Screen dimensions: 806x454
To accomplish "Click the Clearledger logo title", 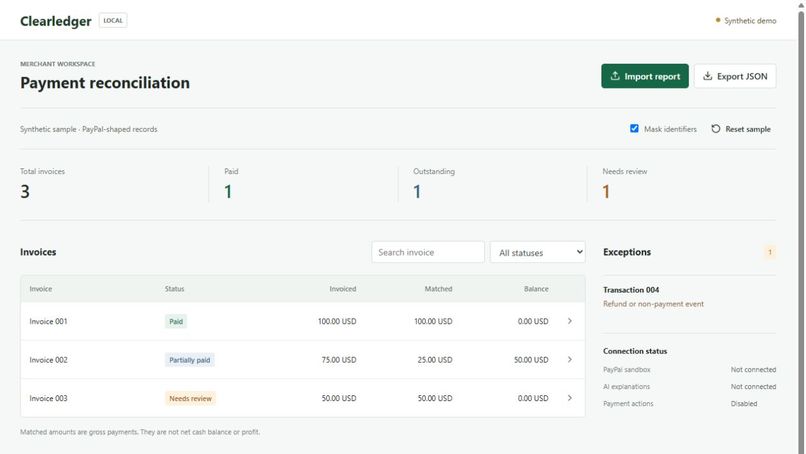I will (x=56, y=21).
